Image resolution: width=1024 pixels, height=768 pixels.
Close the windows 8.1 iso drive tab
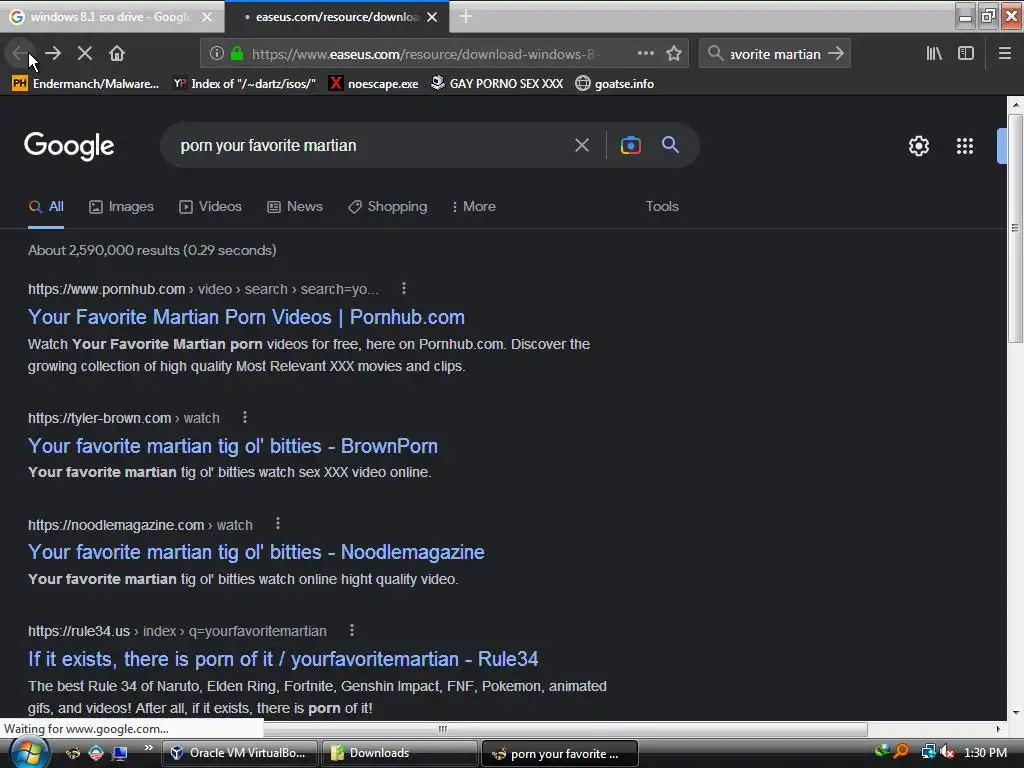[207, 17]
